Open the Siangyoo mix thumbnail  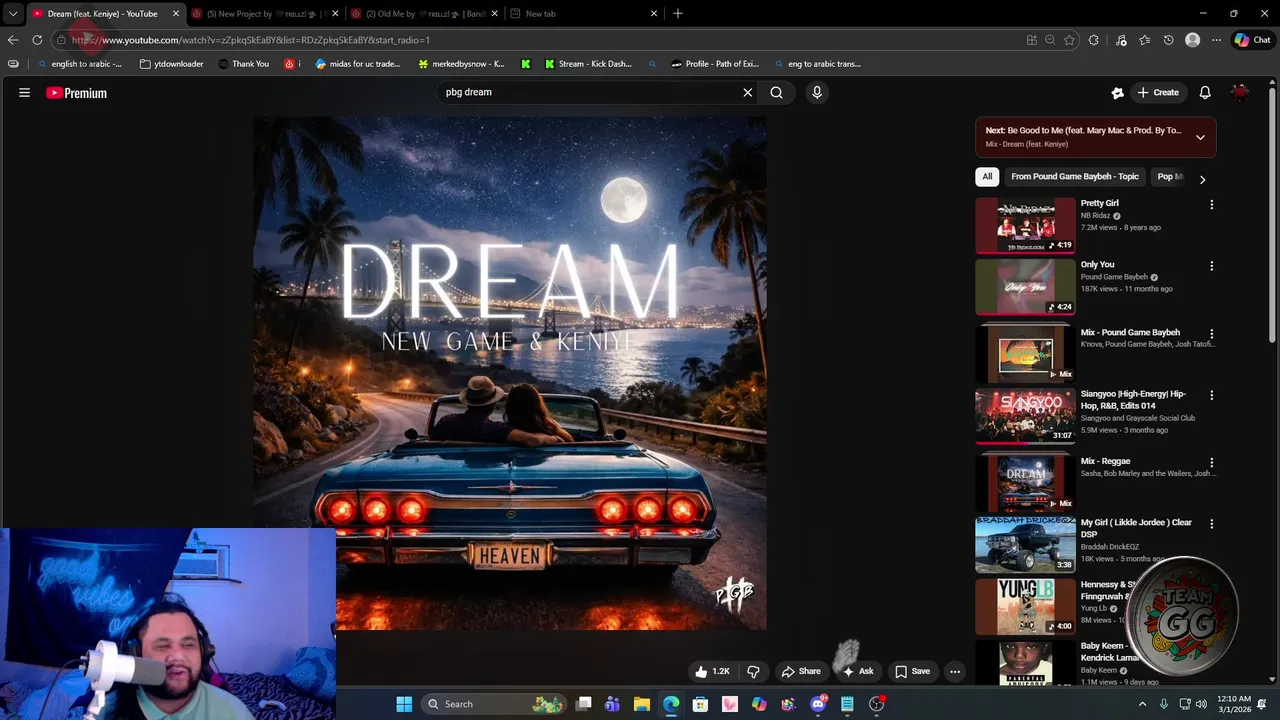point(1025,415)
